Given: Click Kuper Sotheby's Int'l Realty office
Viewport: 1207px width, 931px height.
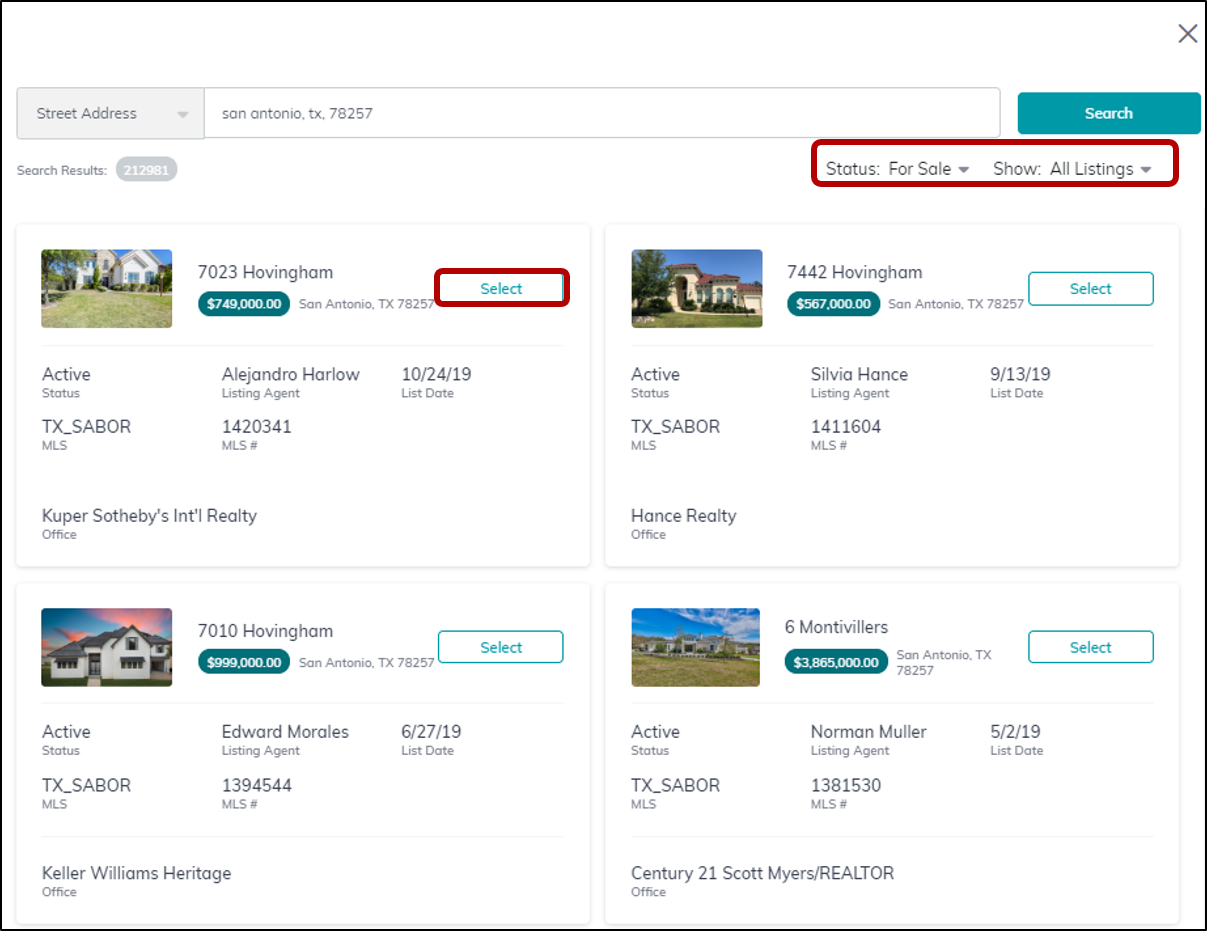Looking at the screenshot, I should pyautogui.click(x=149, y=516).
